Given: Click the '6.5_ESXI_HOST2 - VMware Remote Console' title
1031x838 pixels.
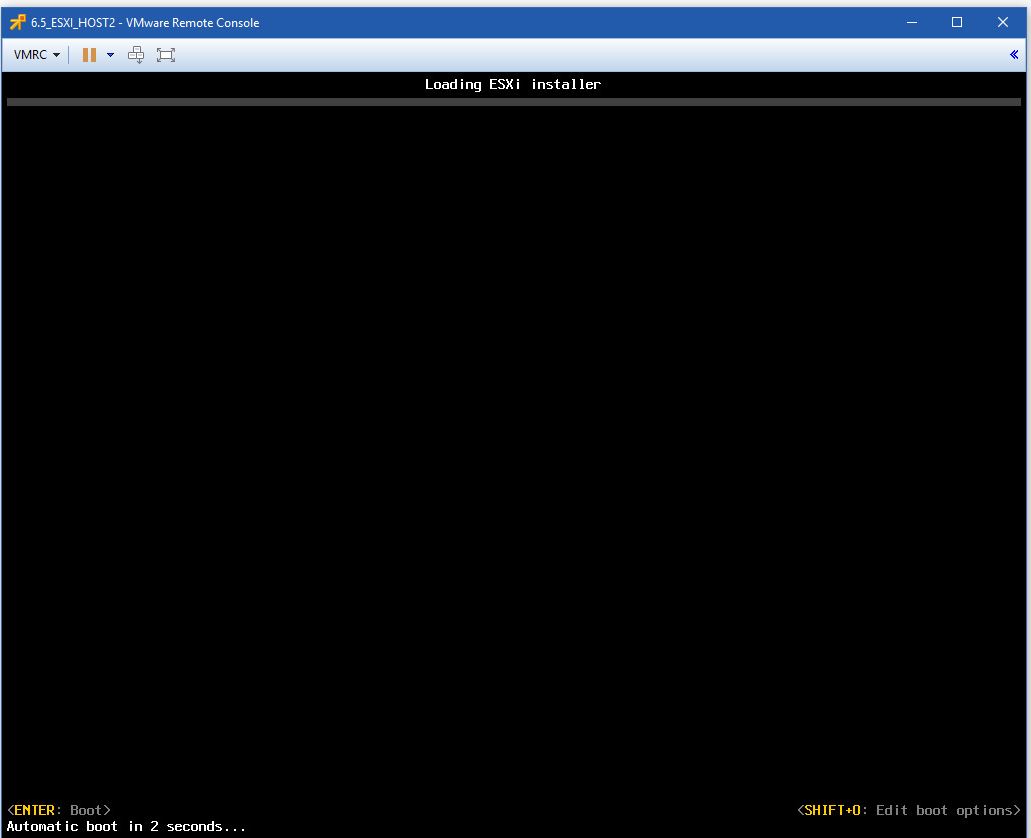Looking at the screenshot, I should pyautogui.click(x=145, y=22).
